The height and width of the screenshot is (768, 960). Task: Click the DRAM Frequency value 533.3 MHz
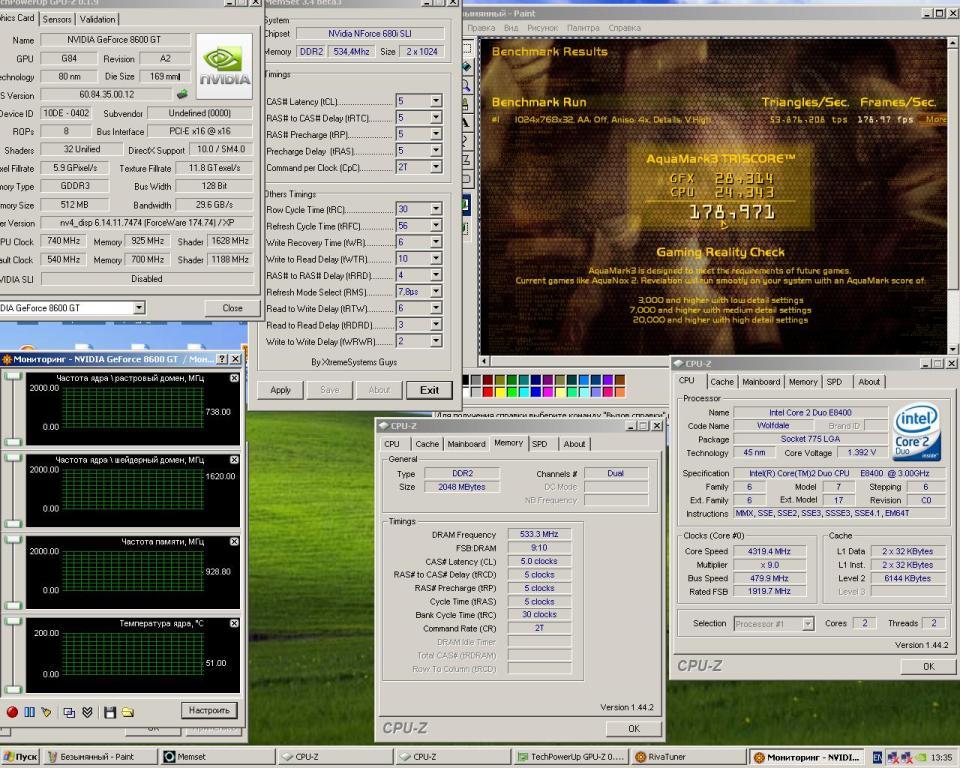pos(539,535)
